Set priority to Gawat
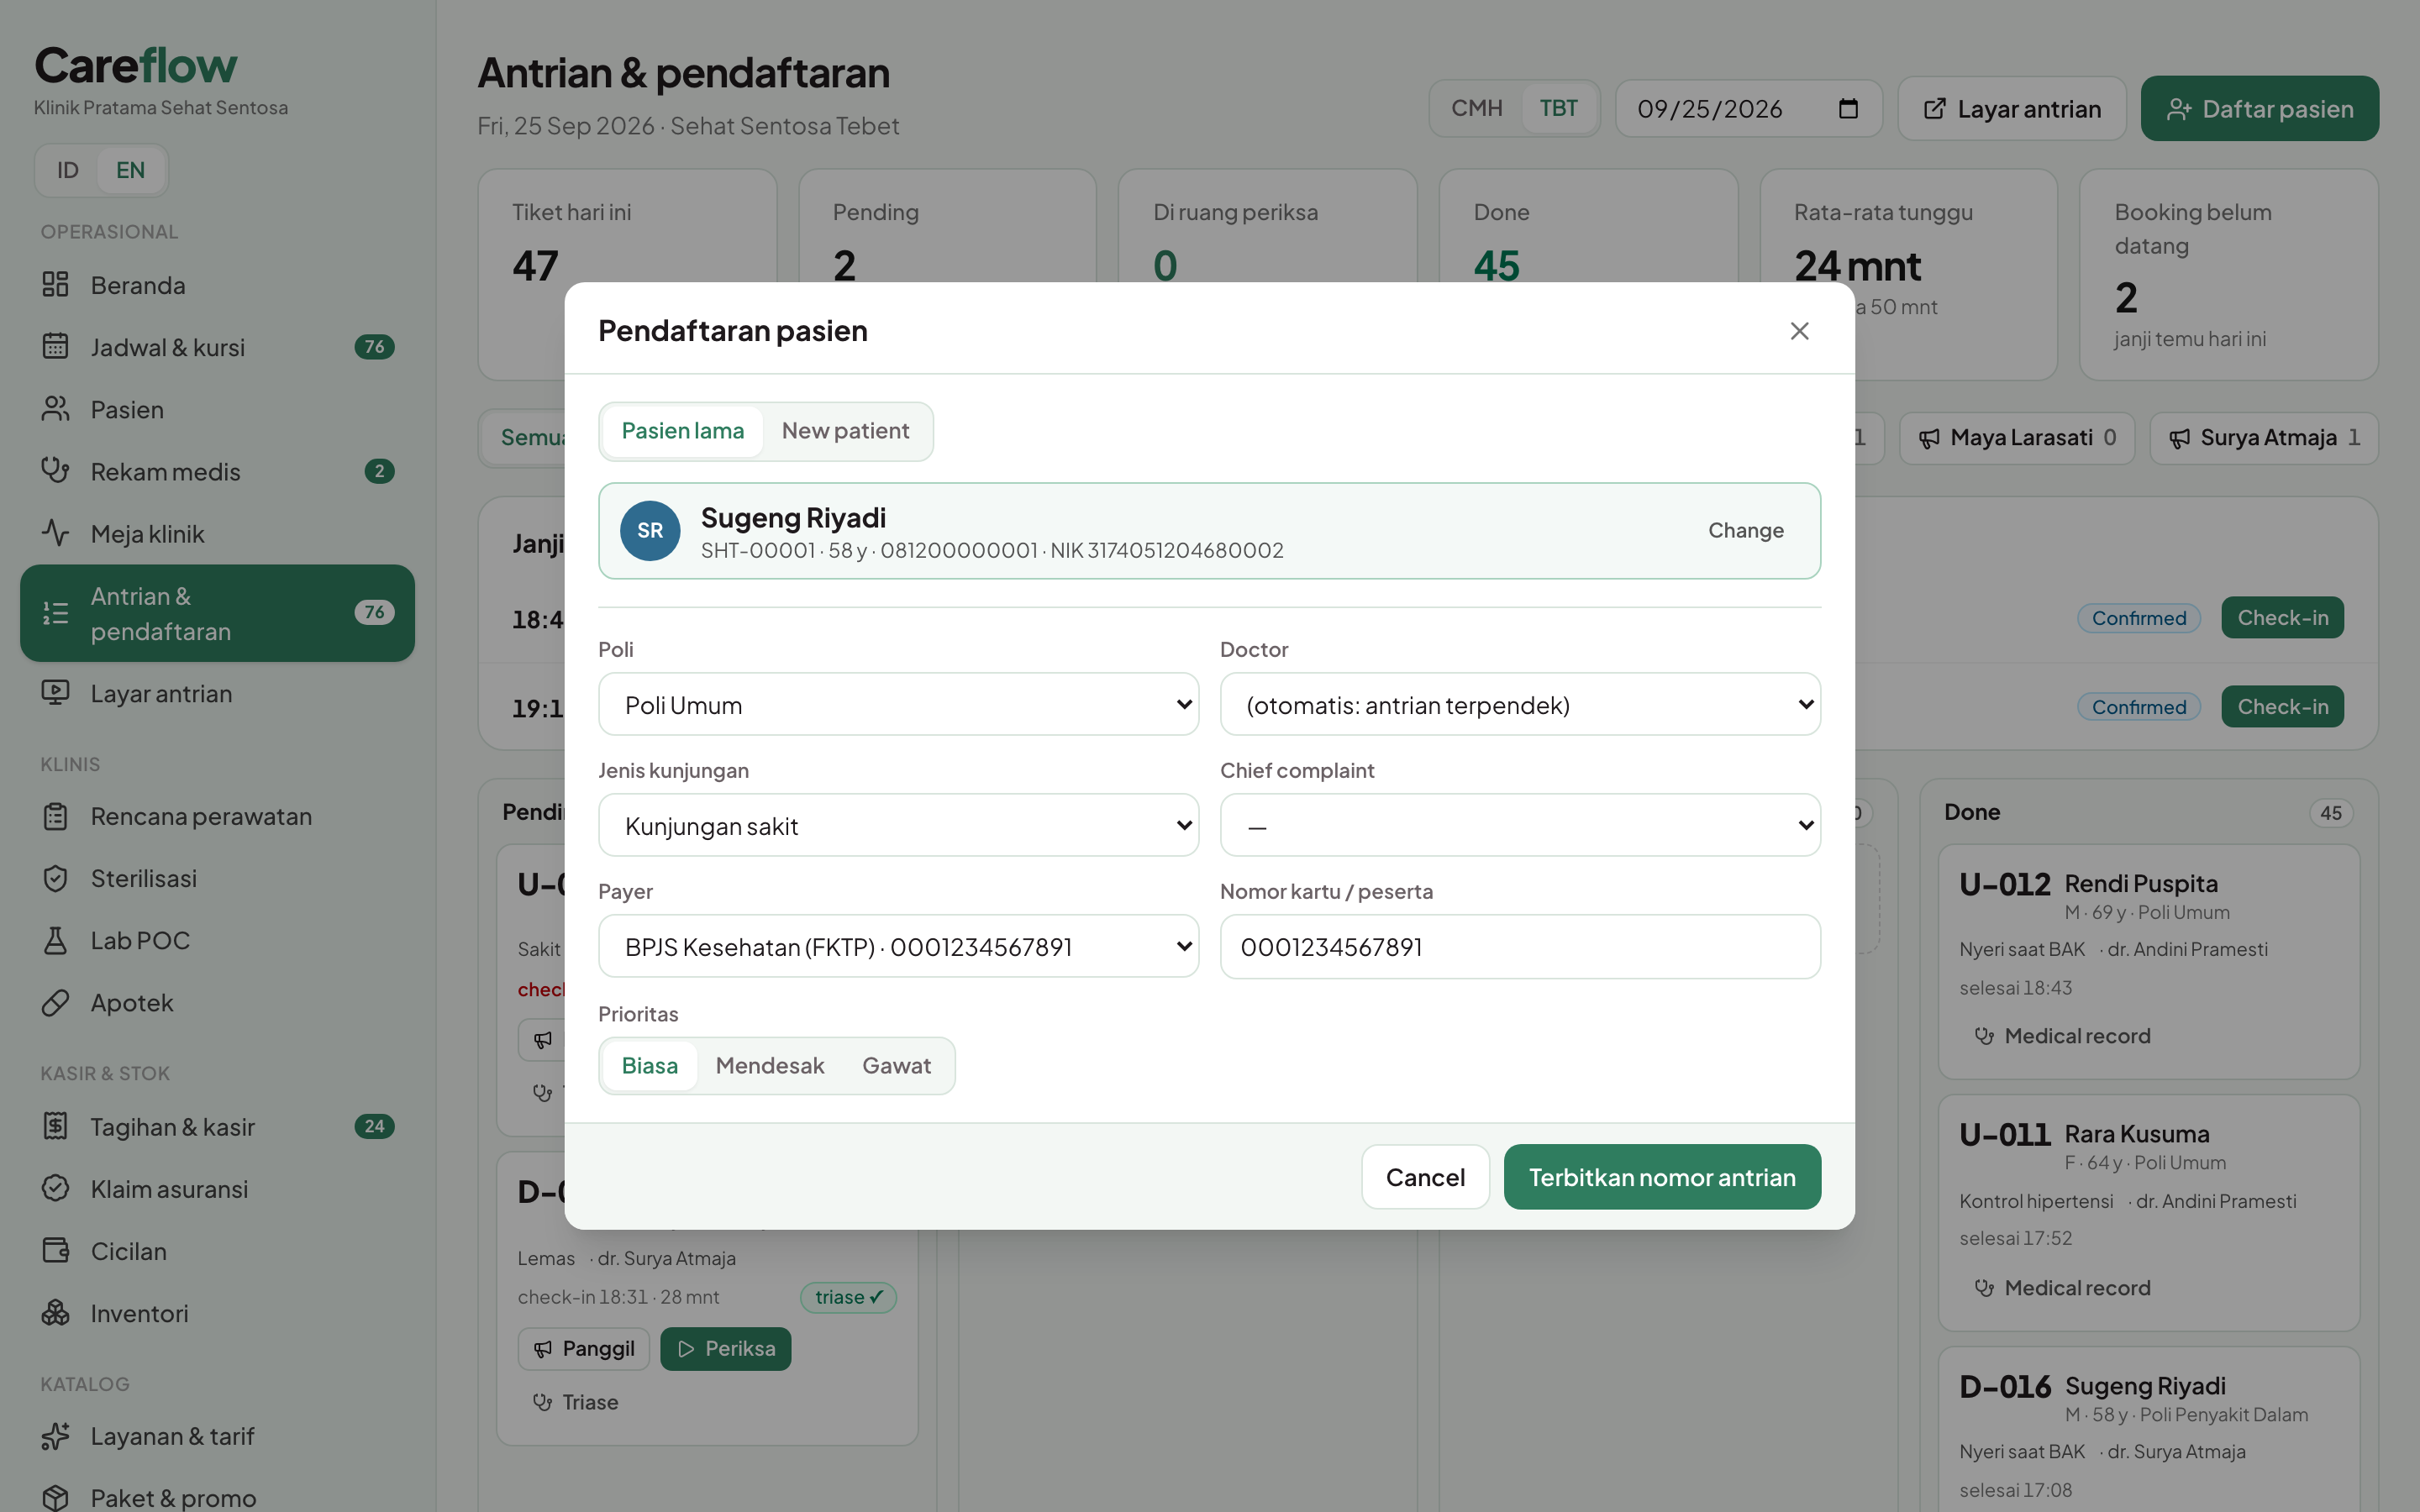The height and width of the screenshot is (1512, 2420). (x=896, y=1065)
